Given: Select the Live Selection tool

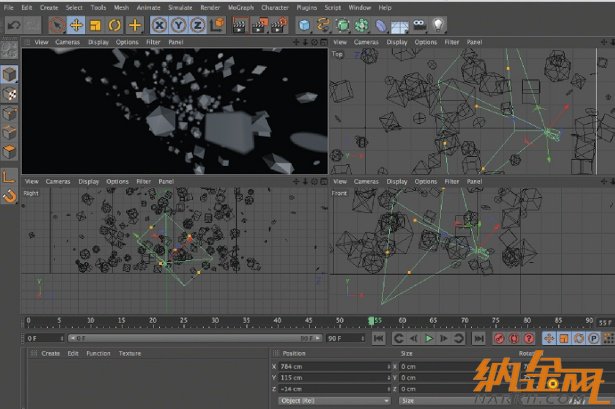Looking at the screenshot, I should tap(57, 25).
